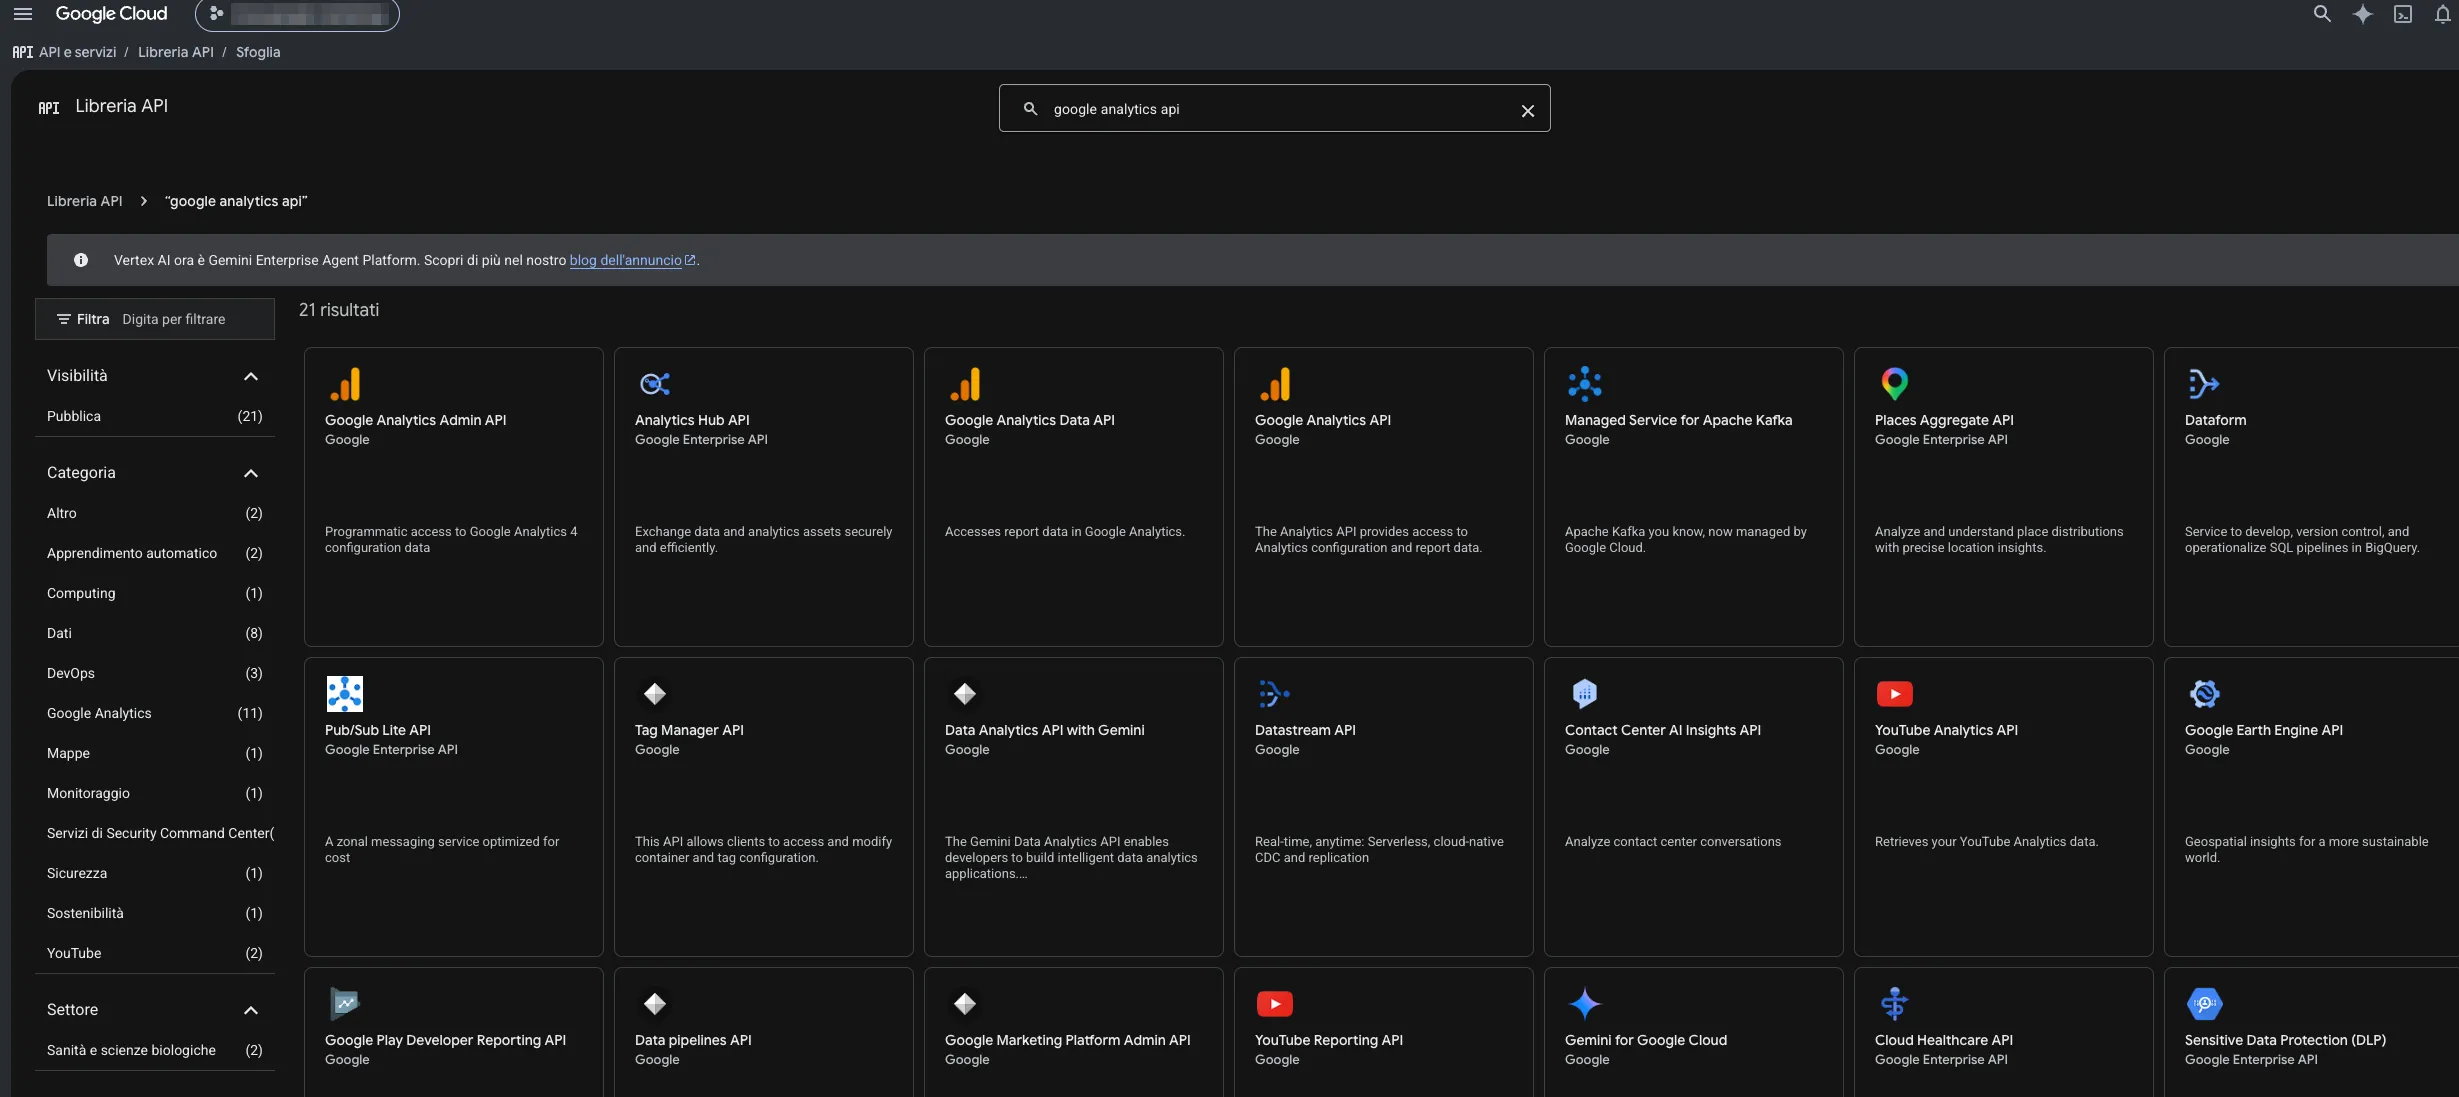Click the Google Earth Engine API icon

pos(2205,694)
